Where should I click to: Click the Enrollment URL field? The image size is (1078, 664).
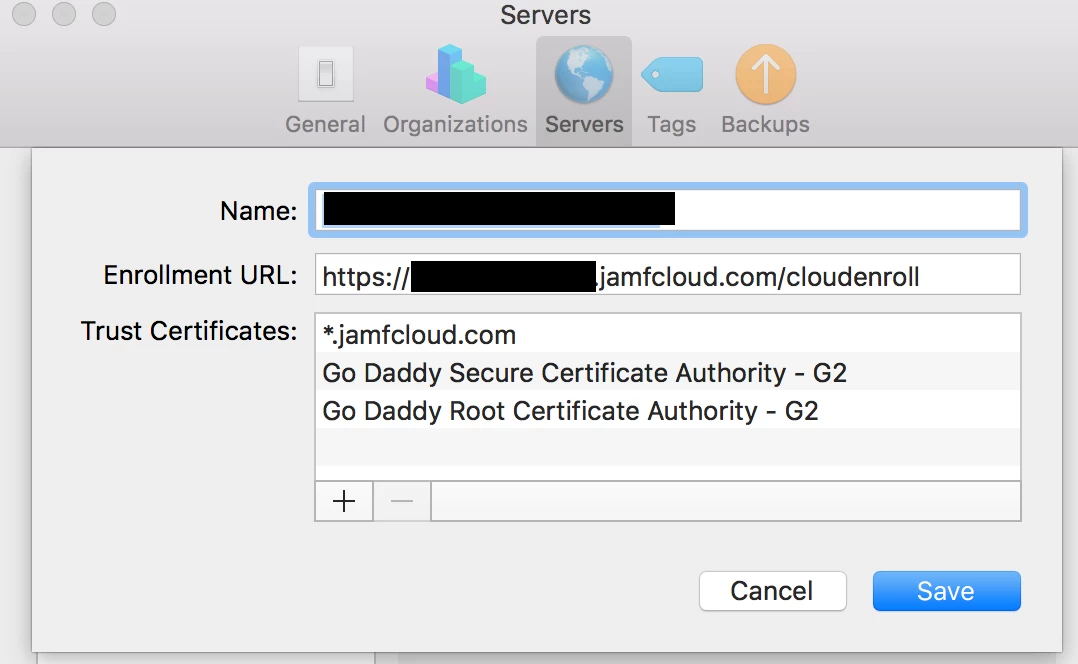click(668, 275)
